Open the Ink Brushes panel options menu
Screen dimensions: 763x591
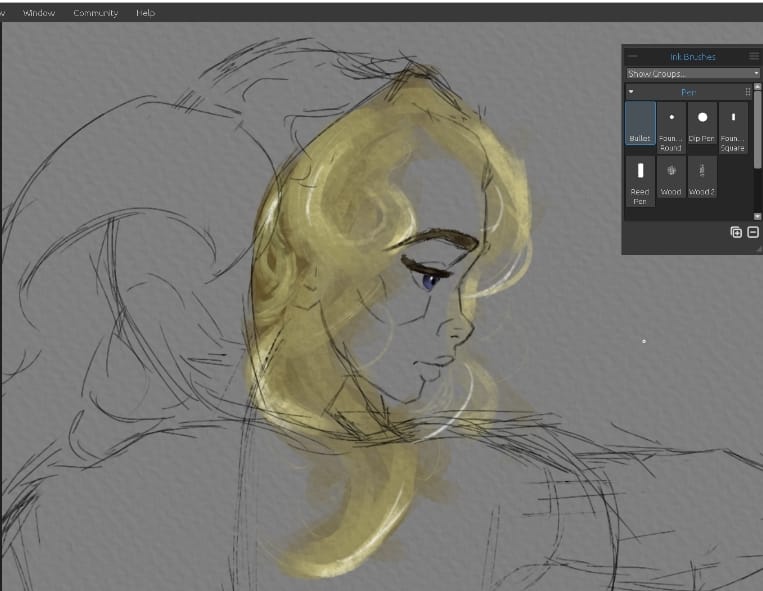(754, 56)
